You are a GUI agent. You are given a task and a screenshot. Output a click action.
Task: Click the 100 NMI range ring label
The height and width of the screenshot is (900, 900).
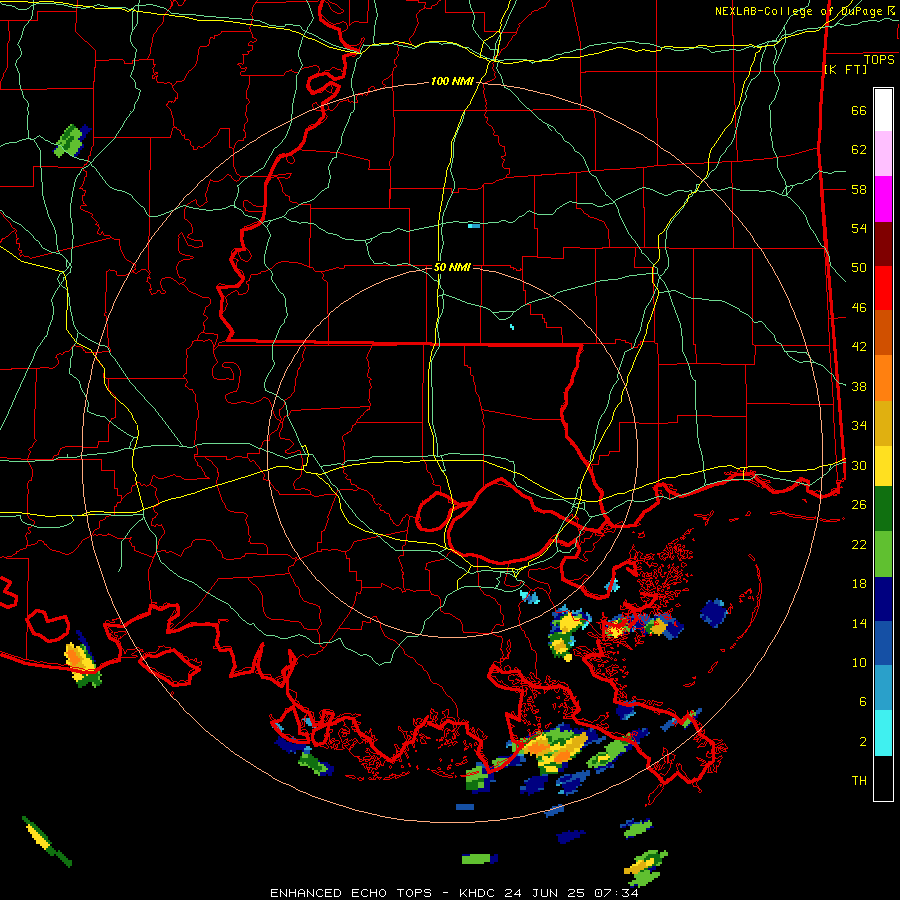[452, 82]
